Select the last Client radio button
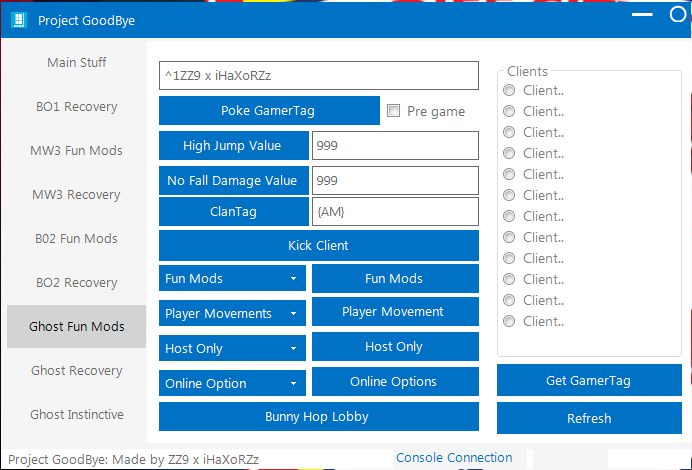692x470 pixels. click(x=510, y=321)
